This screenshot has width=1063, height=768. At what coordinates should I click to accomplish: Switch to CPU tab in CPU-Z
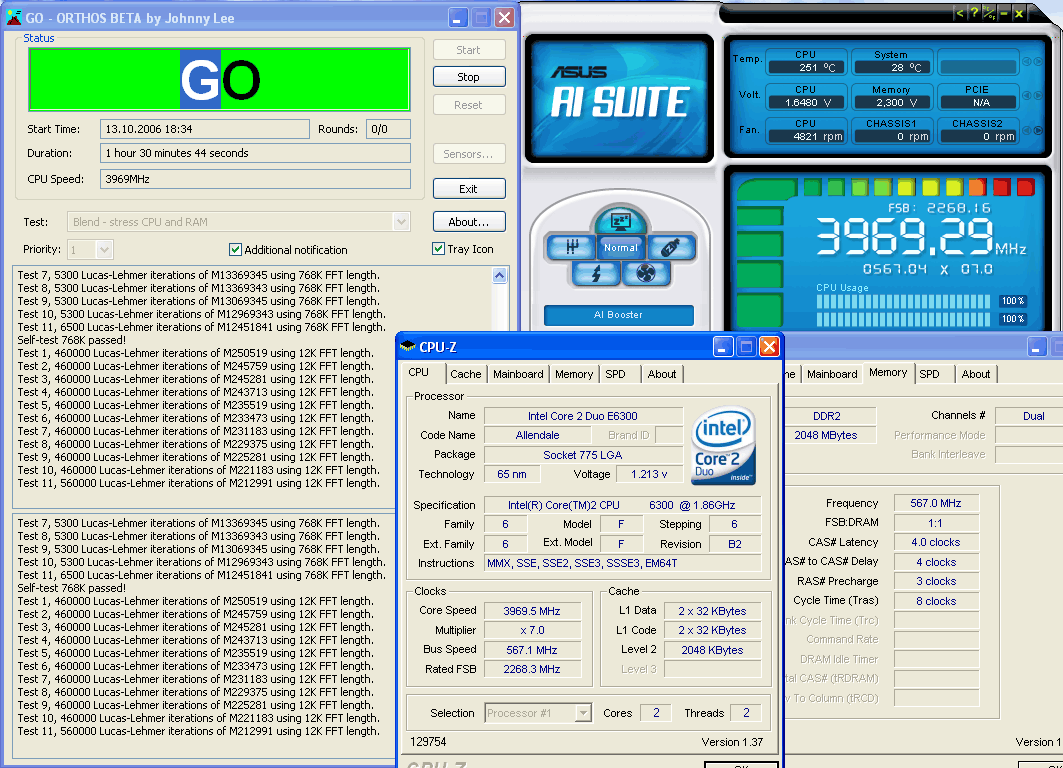419,373
